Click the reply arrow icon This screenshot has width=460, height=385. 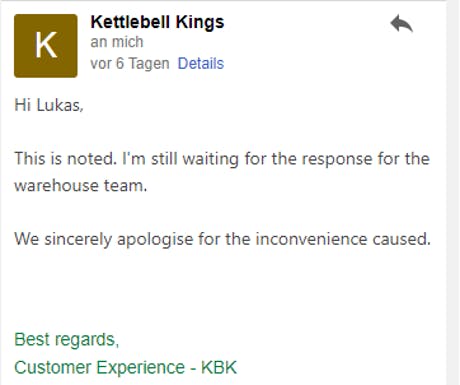coord(401,23)
